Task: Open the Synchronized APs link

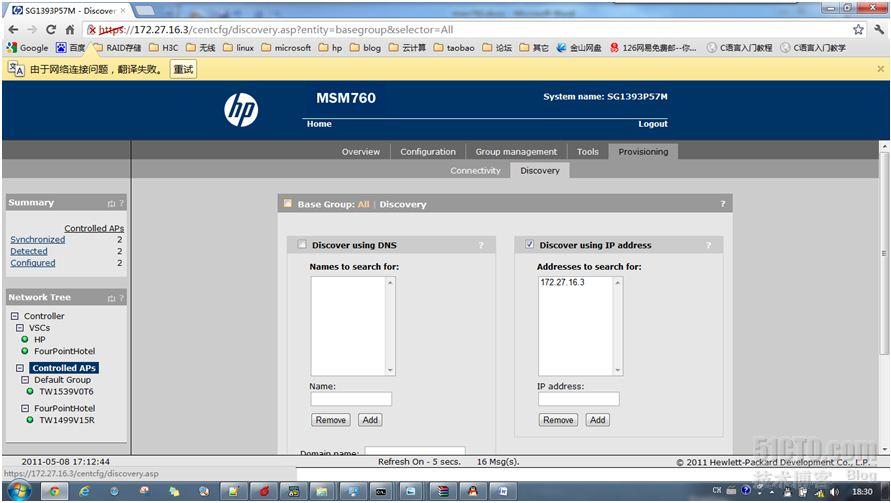Action: (38, 240)
